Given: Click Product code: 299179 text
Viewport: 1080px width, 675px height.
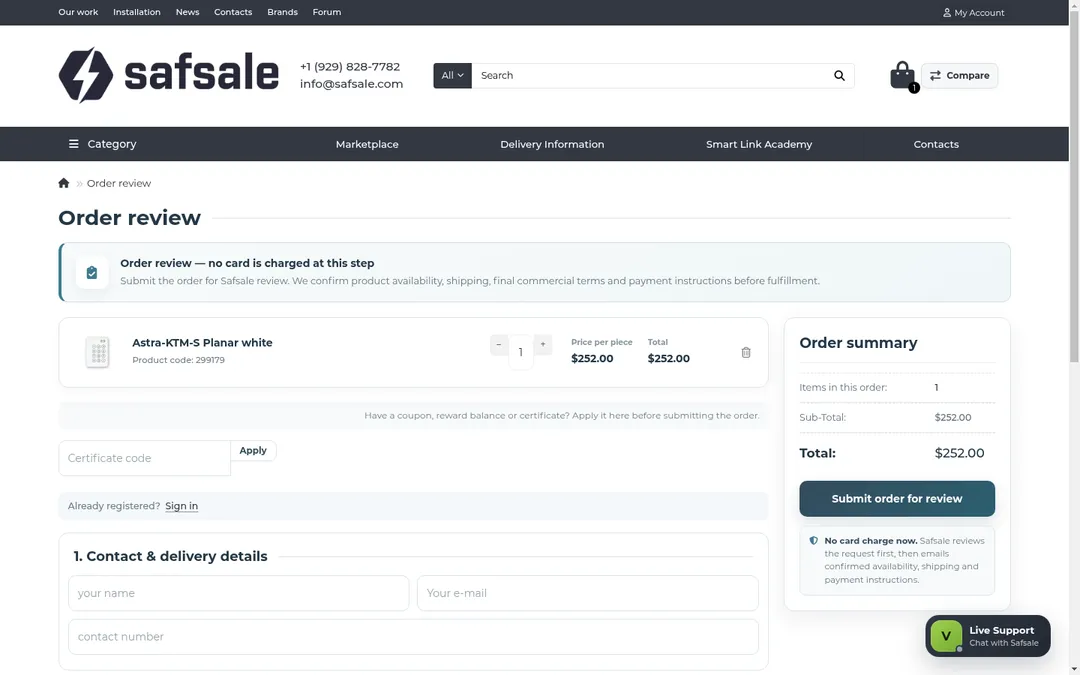Looking at the screenshot, I should point(178,360).
